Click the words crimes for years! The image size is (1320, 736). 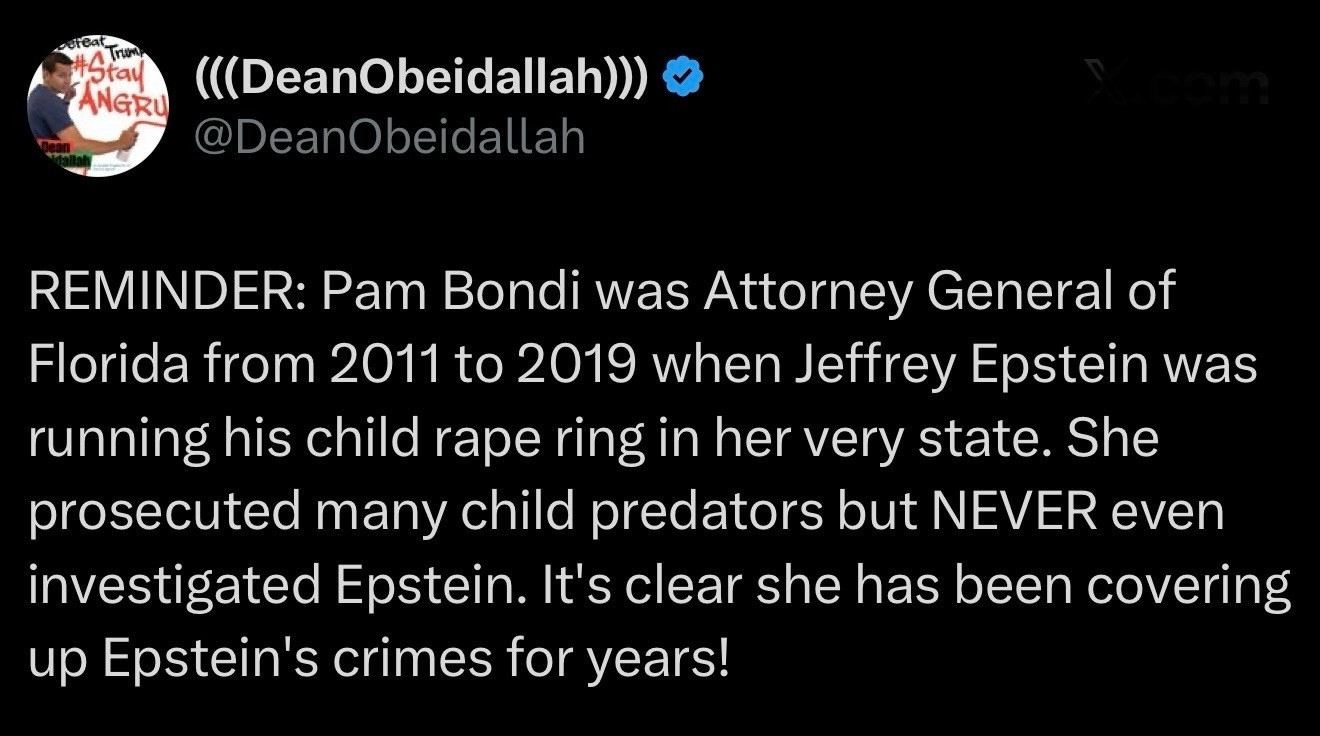[x=546, y=659]
